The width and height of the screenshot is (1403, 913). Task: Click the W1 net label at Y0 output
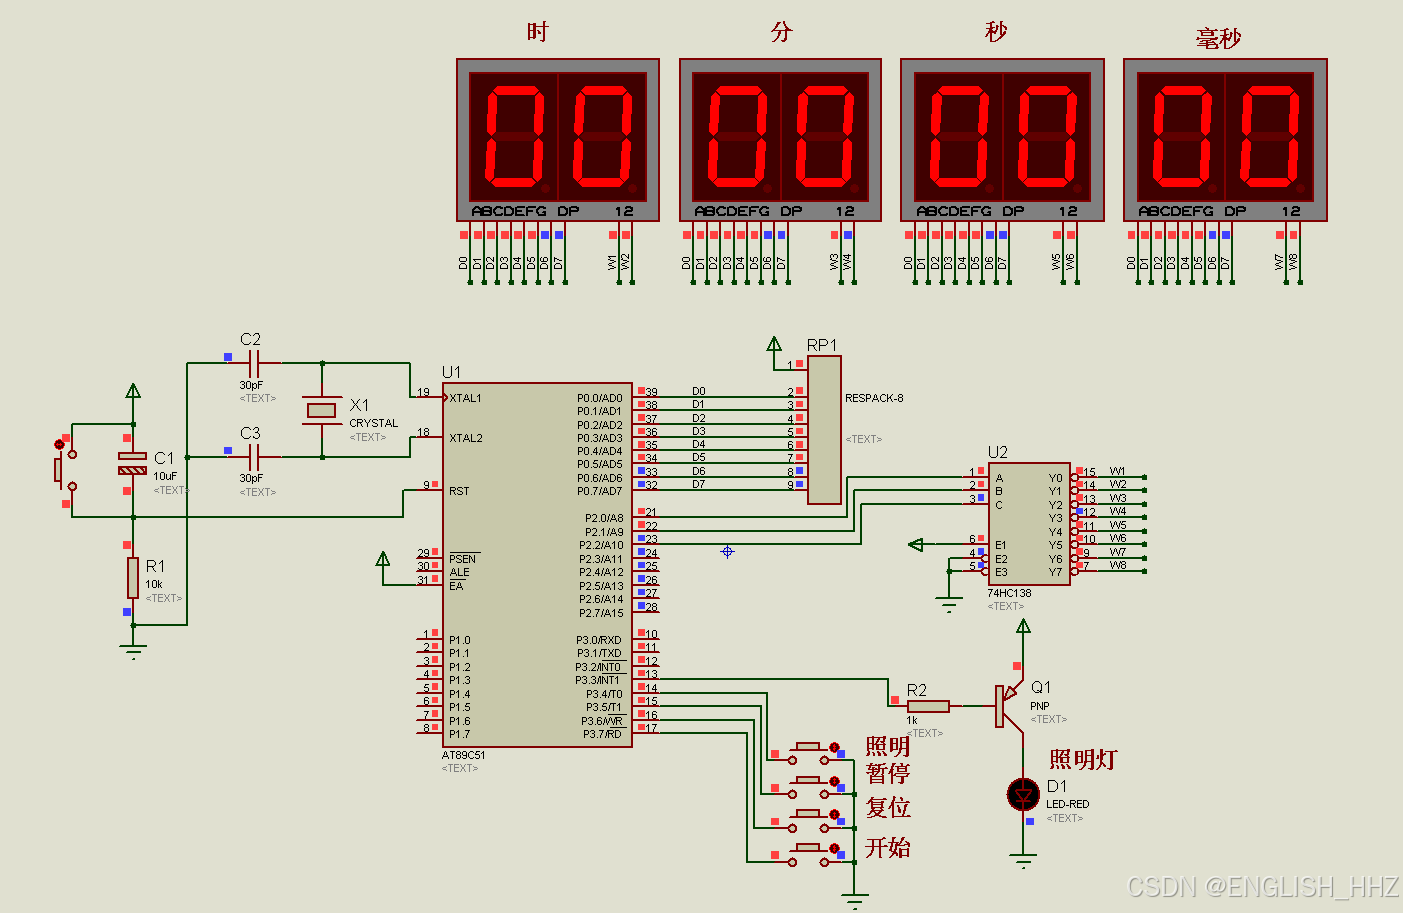click(x=1118, y=471)
